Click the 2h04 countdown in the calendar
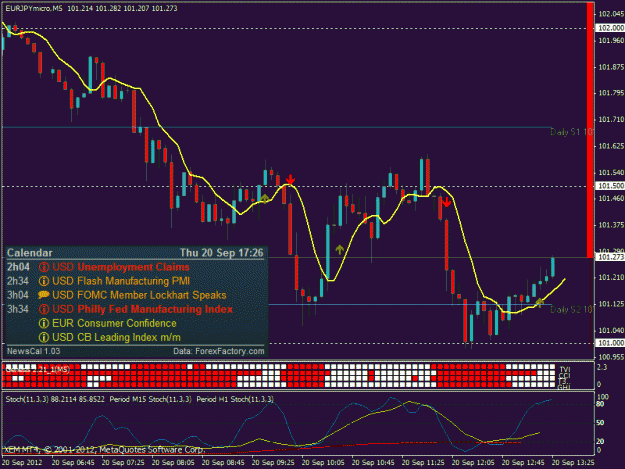625x469 pixels. [x=18, y=267]
